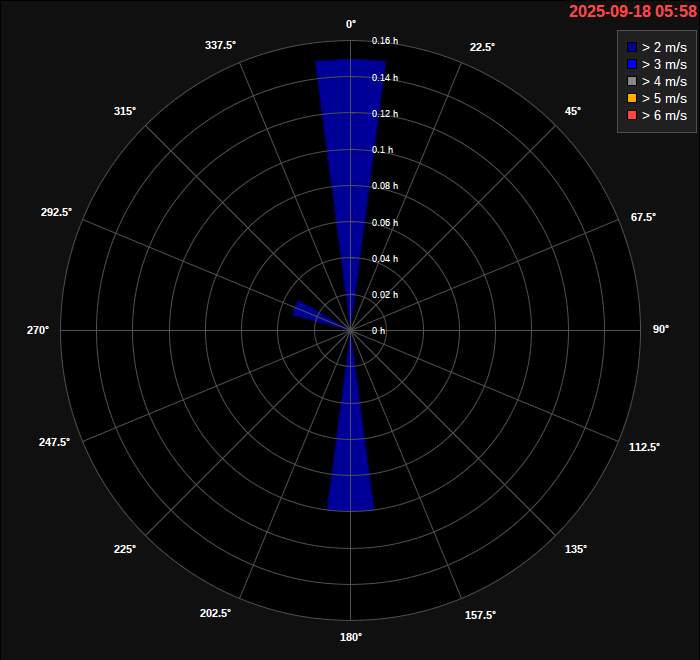Click the dark navy > 2 m/s legend swatch
This screenshot has height=660, width=700.
click(x=632, y=47)
